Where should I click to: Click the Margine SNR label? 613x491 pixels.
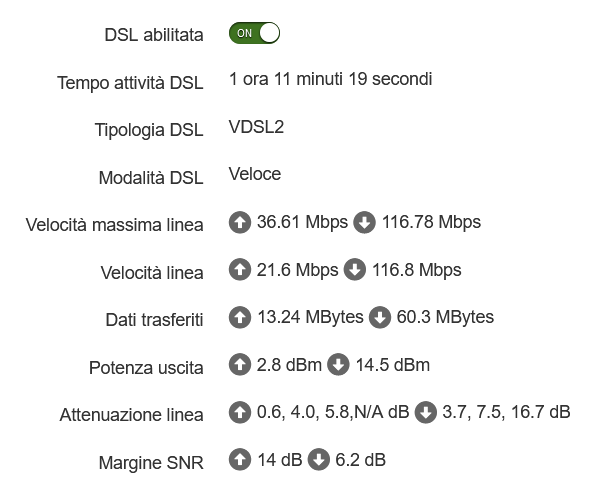(151, 463)
